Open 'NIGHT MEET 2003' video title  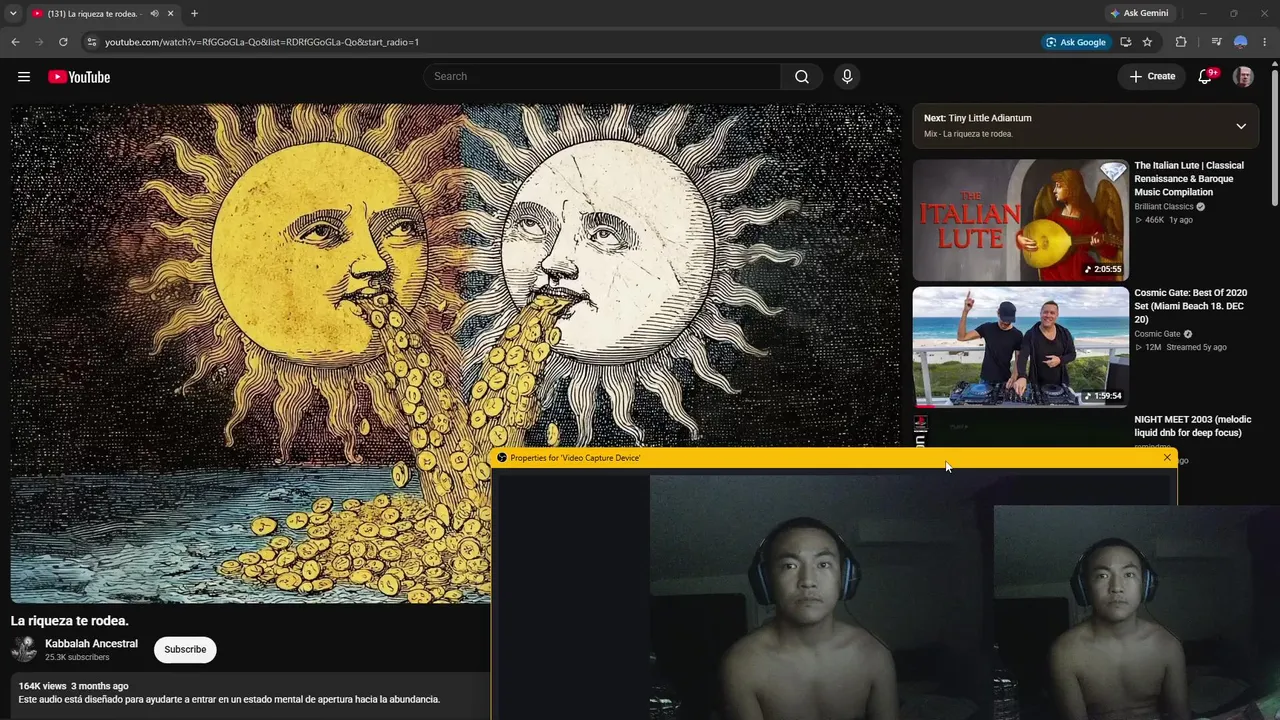[x=1193, y=426]
